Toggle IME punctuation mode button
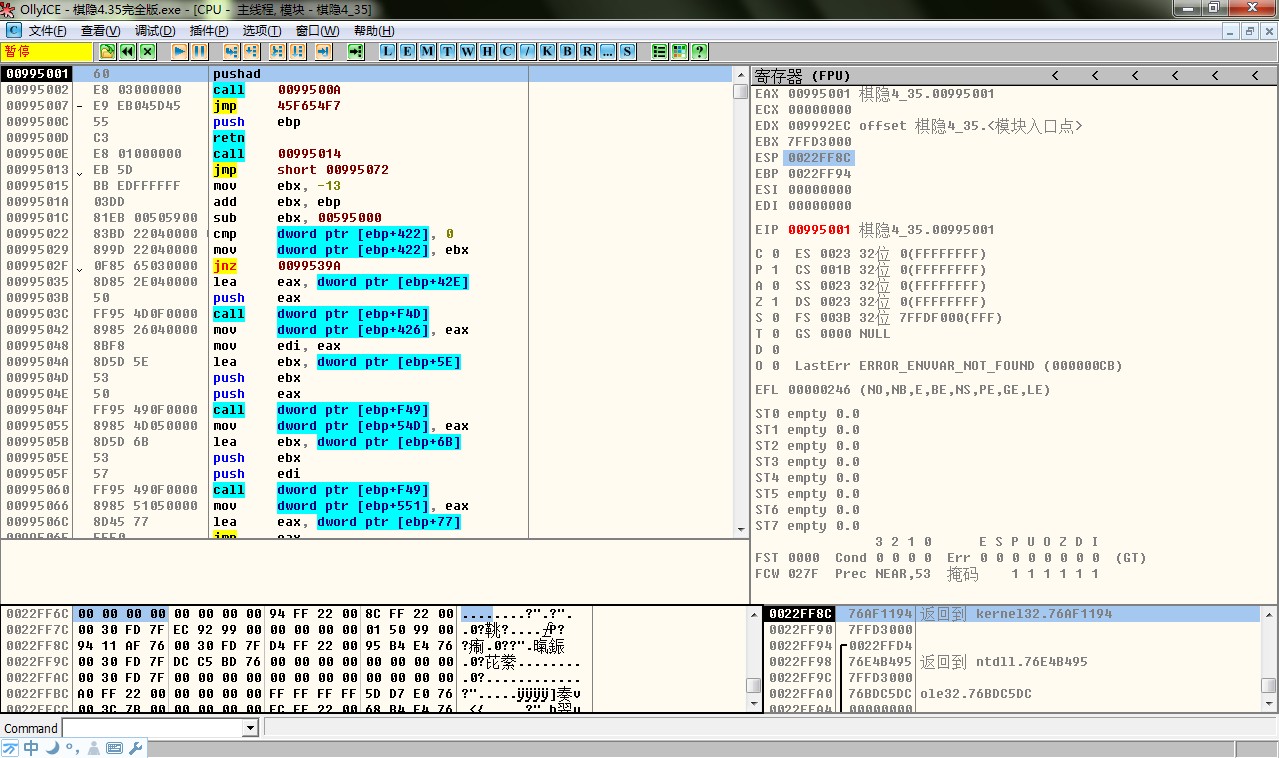The width and height of the screenshot is (1279, 758). [x=72, y=748]
